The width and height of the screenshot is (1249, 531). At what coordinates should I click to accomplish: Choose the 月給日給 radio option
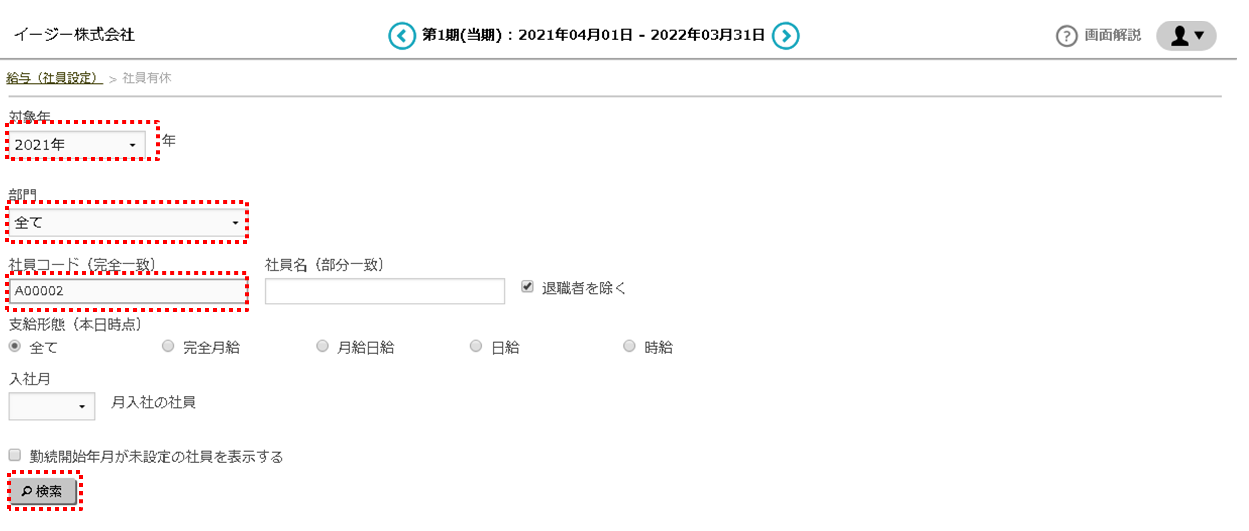click(x=322, y=346)
